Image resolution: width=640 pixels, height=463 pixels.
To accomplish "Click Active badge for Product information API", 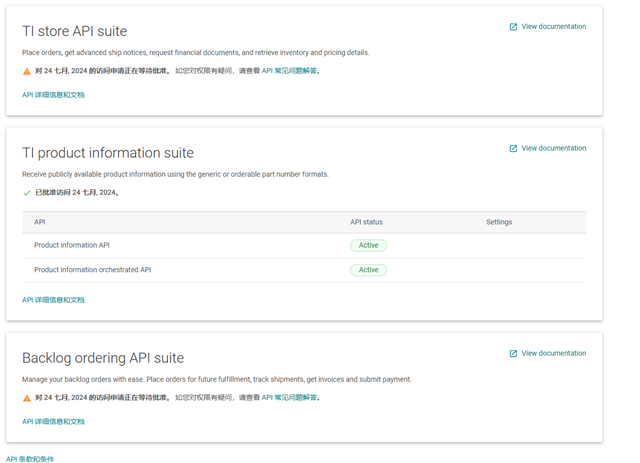I will (x=368, y=245).
